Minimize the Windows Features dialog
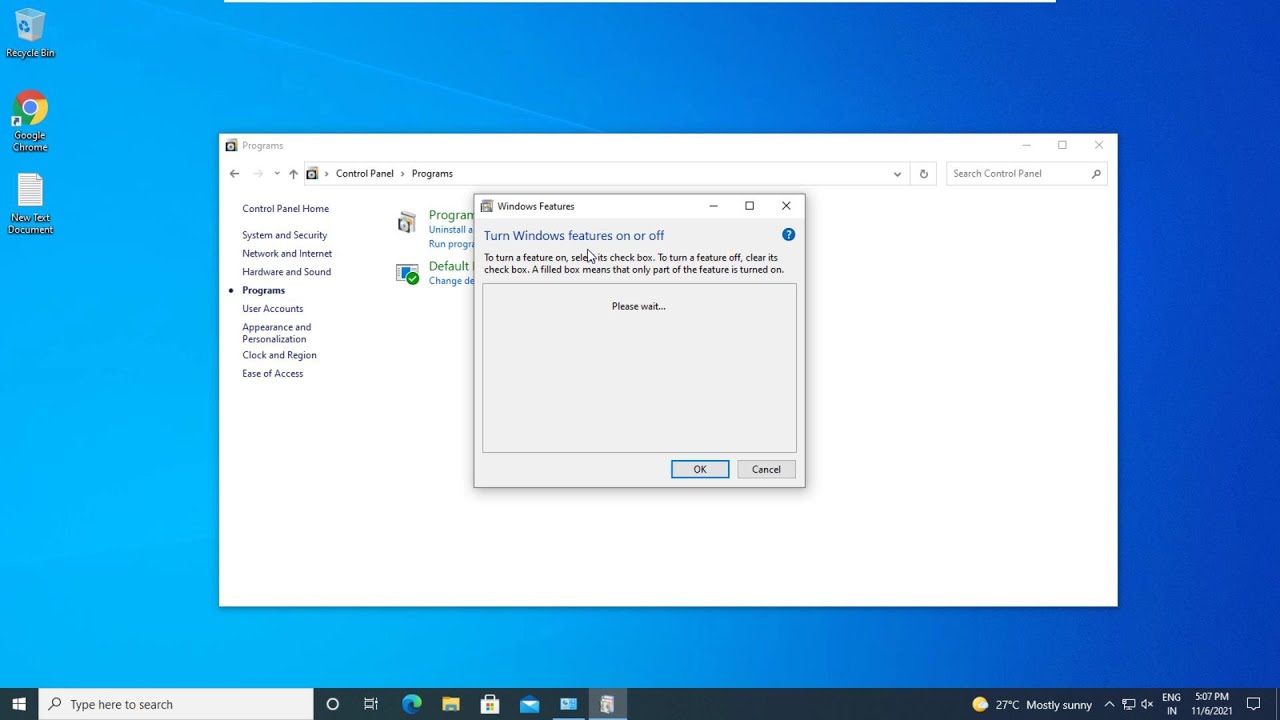Image resolution: width=1280 pixels, height=720 pixels. tap(713, 206)
